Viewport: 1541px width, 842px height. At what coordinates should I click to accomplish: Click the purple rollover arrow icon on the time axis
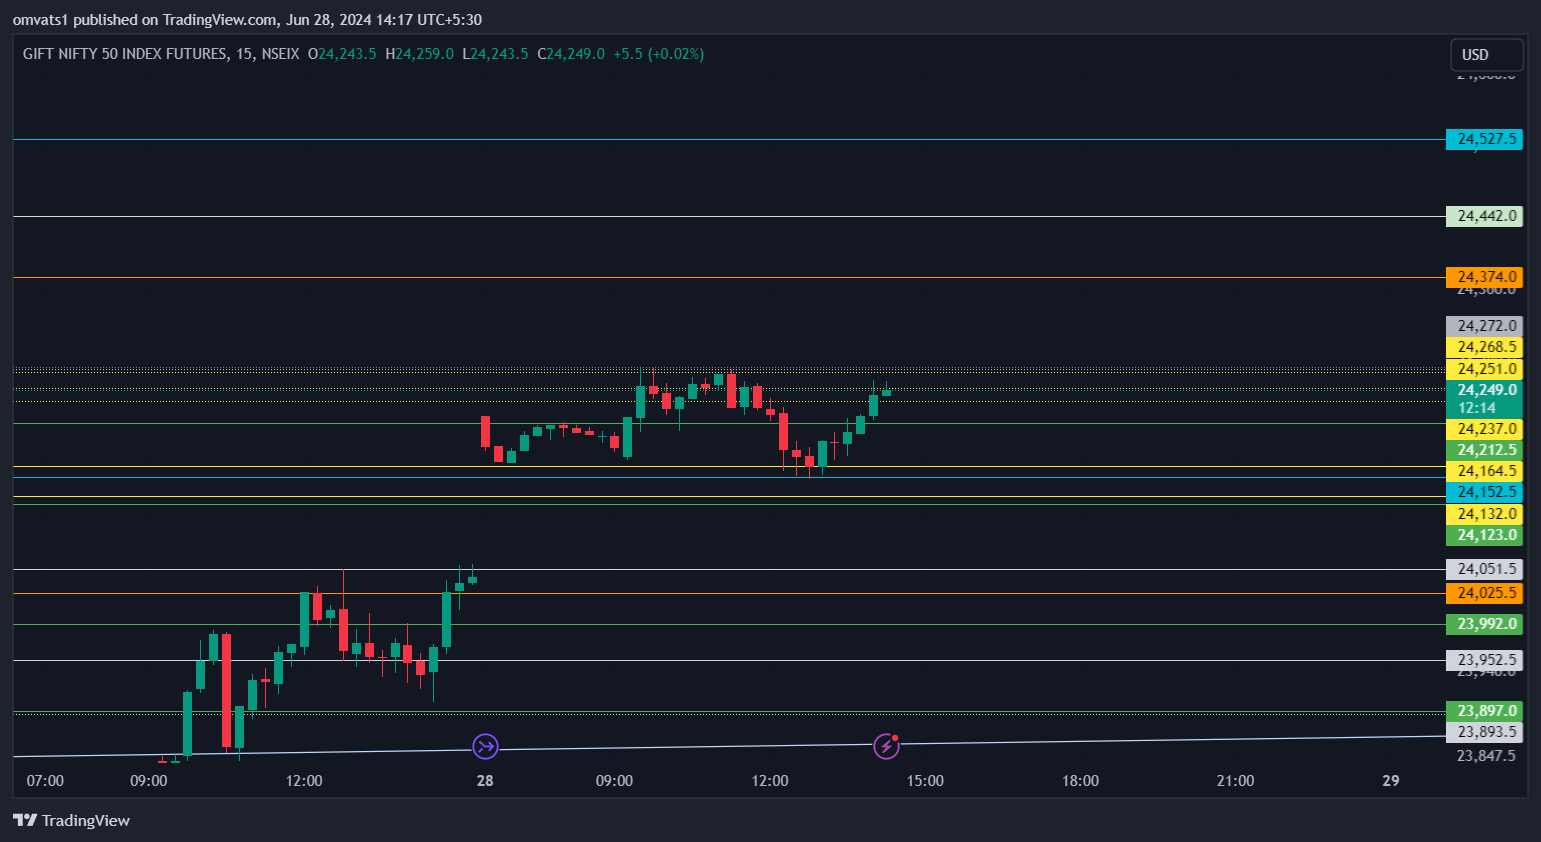[x=485, y=746]
